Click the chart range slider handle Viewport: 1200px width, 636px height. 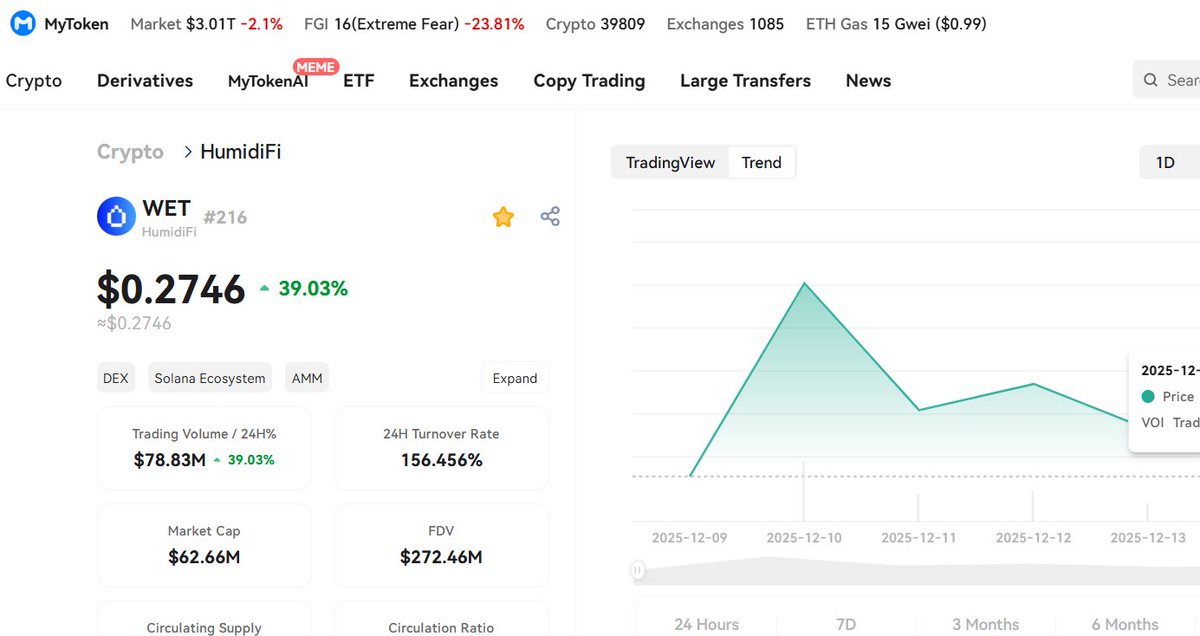tap(637, 570)
